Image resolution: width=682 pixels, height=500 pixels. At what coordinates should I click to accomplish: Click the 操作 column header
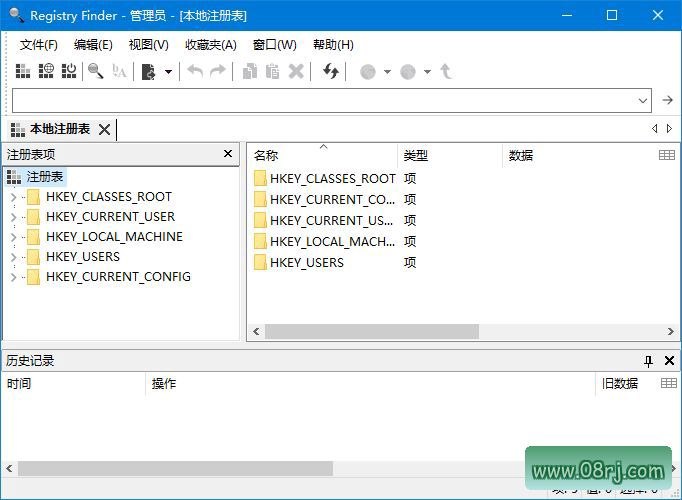pos(370,383)
